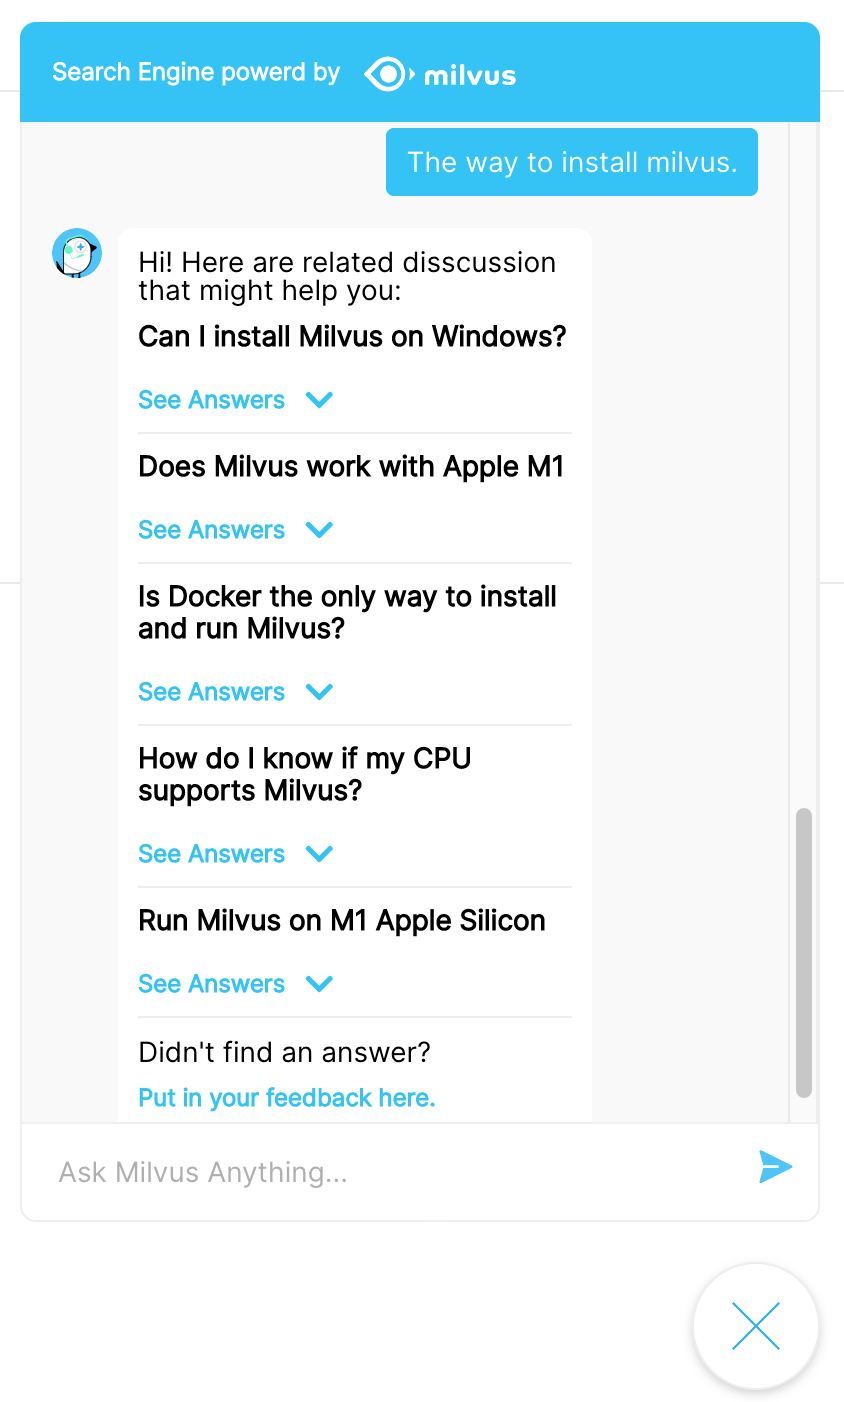This screenshot has height=1402, width=844.
Task: Open 'See Answers' for the Windows install question
Action: tap(211, 400)
